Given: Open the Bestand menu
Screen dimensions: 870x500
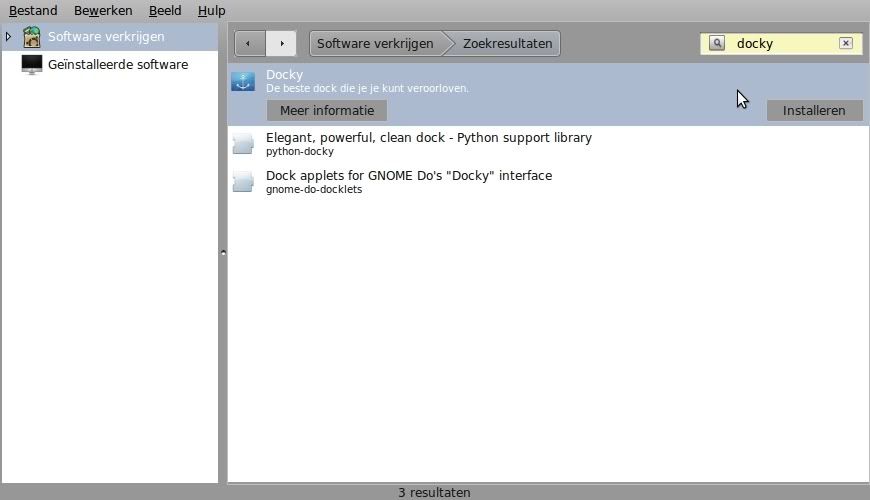Looking at the screenshot, I should [33, 11].
